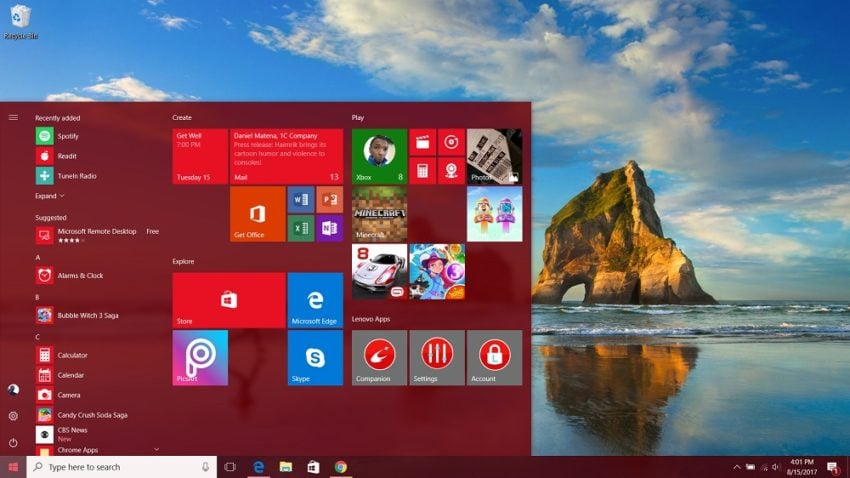The height and width of the screenshot is (478, 850).
Task: Open the Photos tile
Action: click(x=494, y=157)
